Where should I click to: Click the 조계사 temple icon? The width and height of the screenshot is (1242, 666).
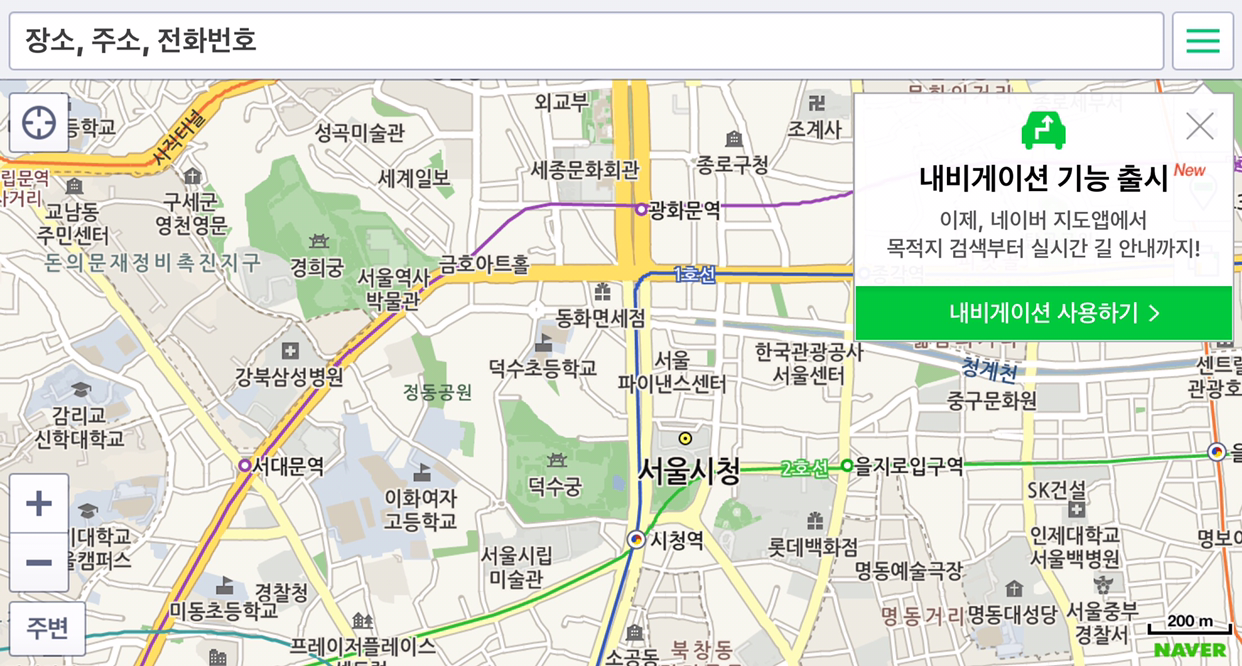pyautogui.click(x=818, y=102)
